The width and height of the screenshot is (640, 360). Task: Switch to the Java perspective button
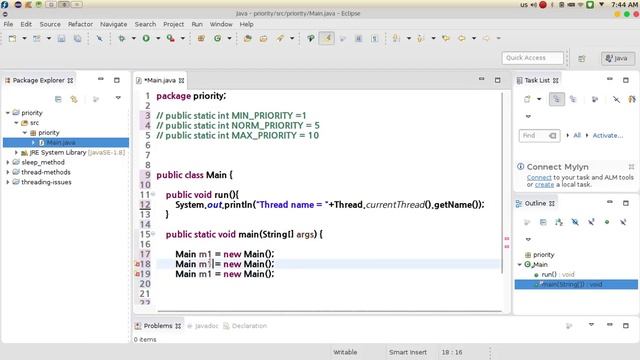click(x=618, y=58)
